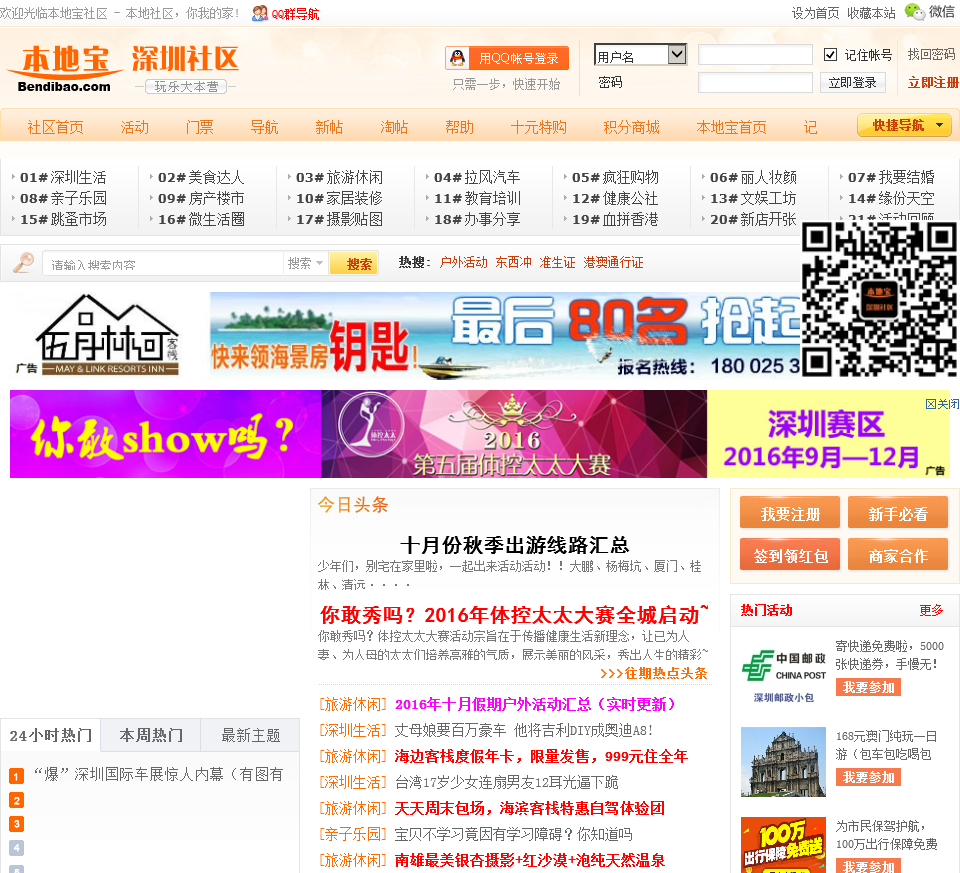Click the magnifier icon beside search box
The image size is (960, 873).
[x=23, y=263]
